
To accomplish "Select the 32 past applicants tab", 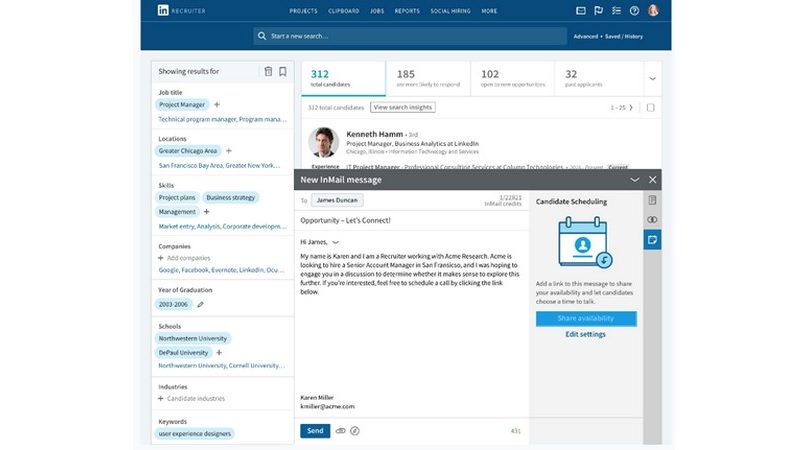I will click(x=598, y=78).
